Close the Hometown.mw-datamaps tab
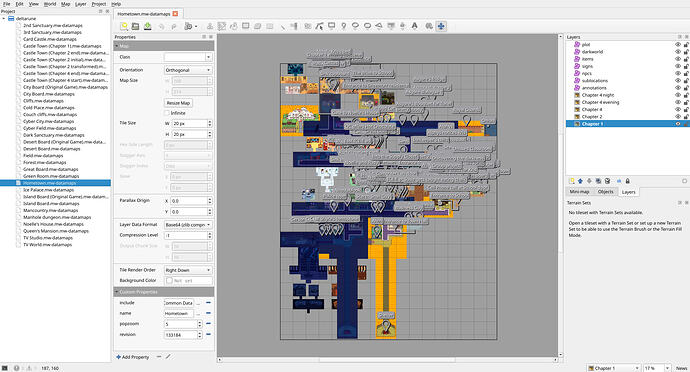The image size is (690, 372). click(x=175, y=14)
